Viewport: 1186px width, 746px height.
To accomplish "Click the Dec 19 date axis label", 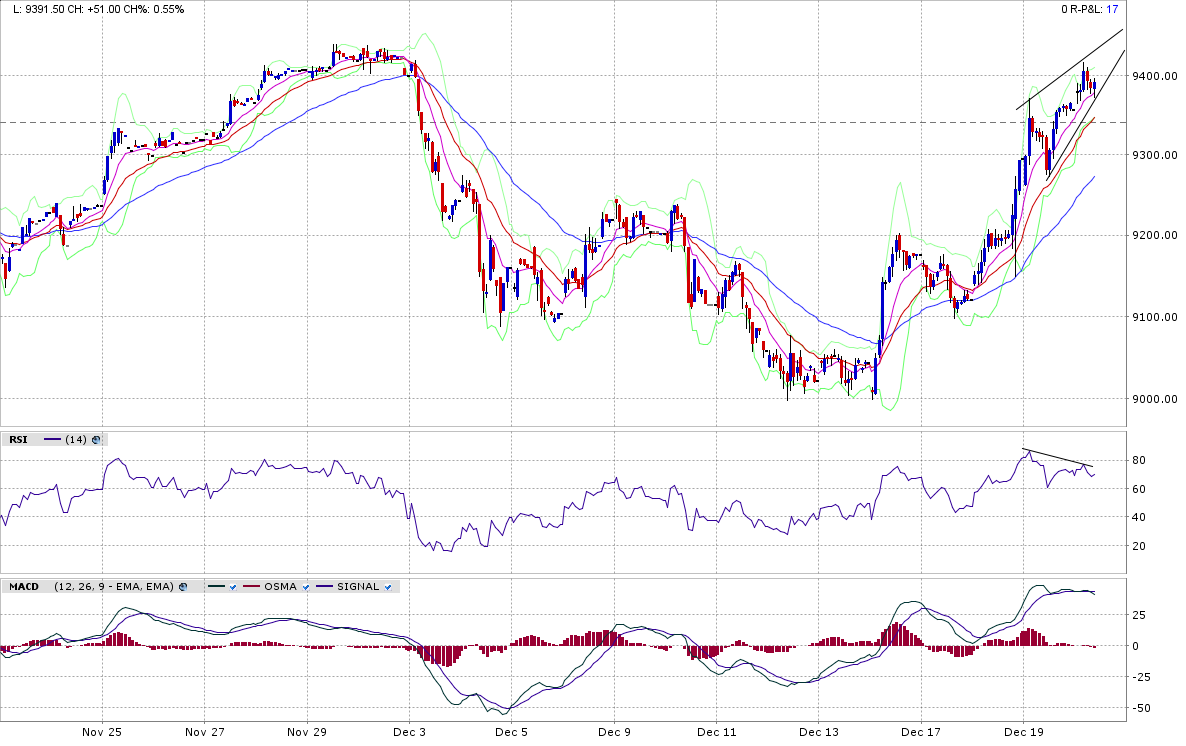I will pos(1023,732).
